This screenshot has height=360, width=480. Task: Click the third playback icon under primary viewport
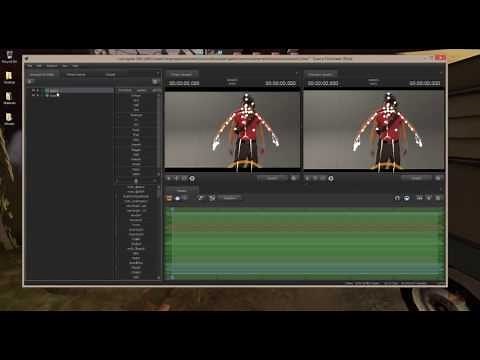(184, 178)
